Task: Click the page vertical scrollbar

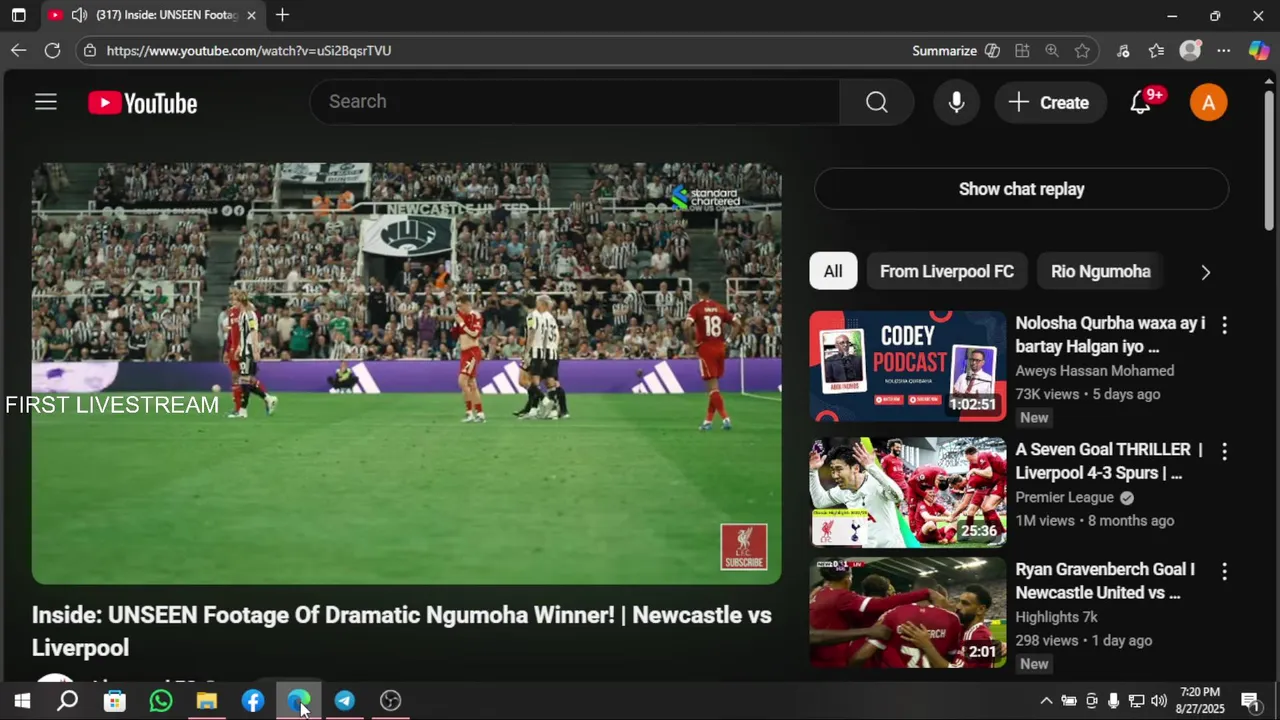Action: click(1269, 160)
